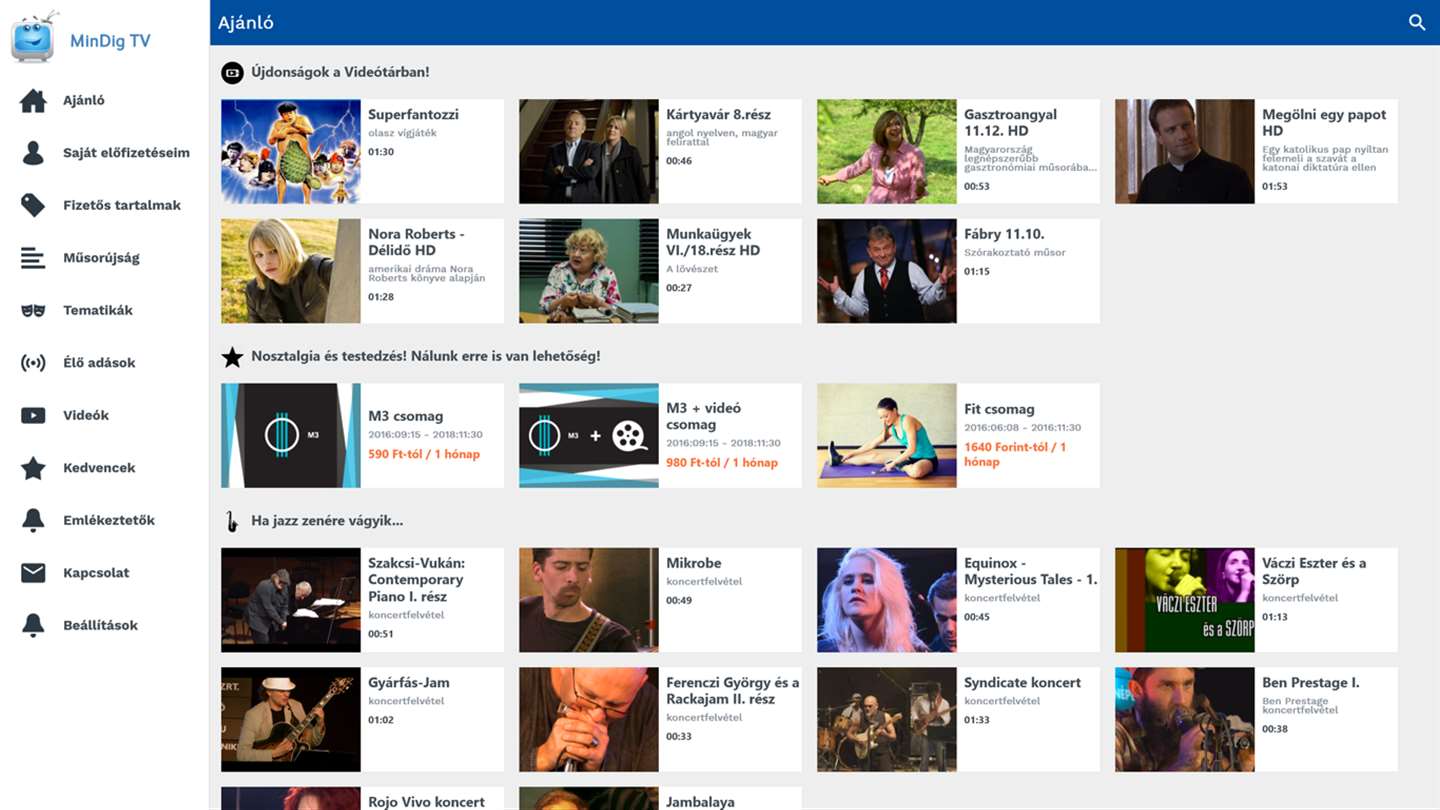Click the Nora Roberts Délidő thumbnail
Screen dimensions: 1440x810
point(291,271)
